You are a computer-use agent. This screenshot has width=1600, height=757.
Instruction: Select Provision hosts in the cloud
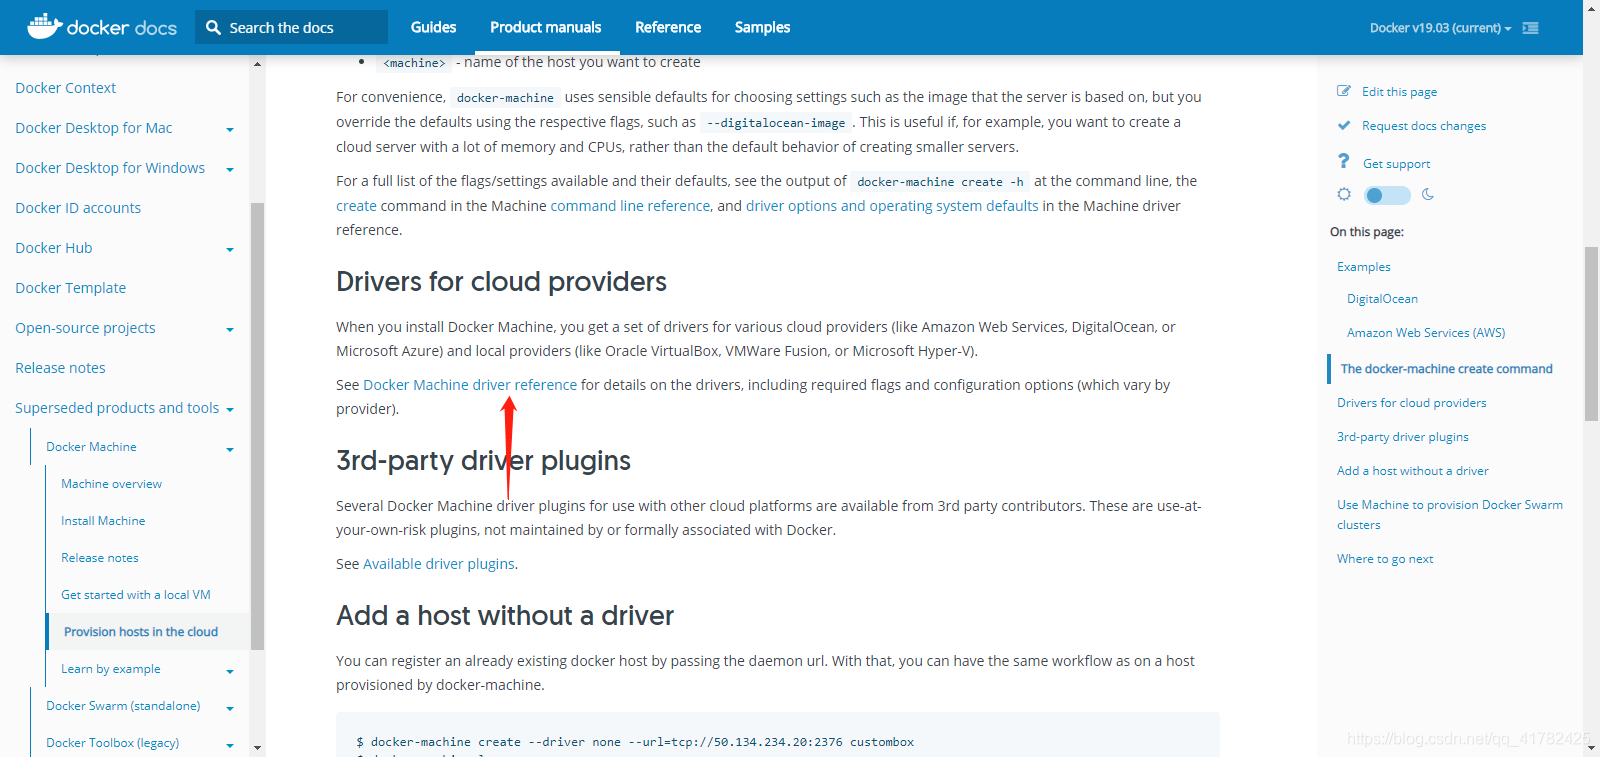coord(141,632)
